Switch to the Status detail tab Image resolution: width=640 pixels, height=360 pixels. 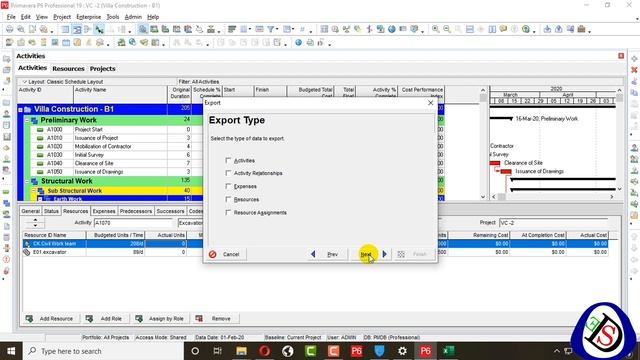(x=51, y=211)
